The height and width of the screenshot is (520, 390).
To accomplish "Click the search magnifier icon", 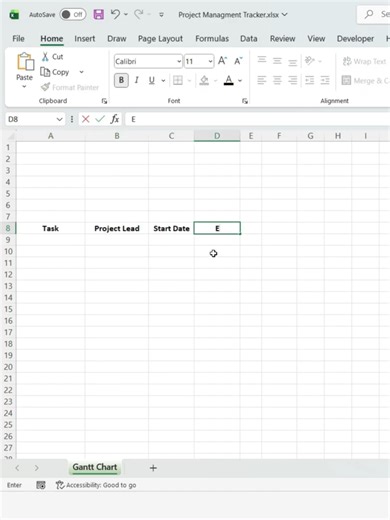I will click(369, 14).
